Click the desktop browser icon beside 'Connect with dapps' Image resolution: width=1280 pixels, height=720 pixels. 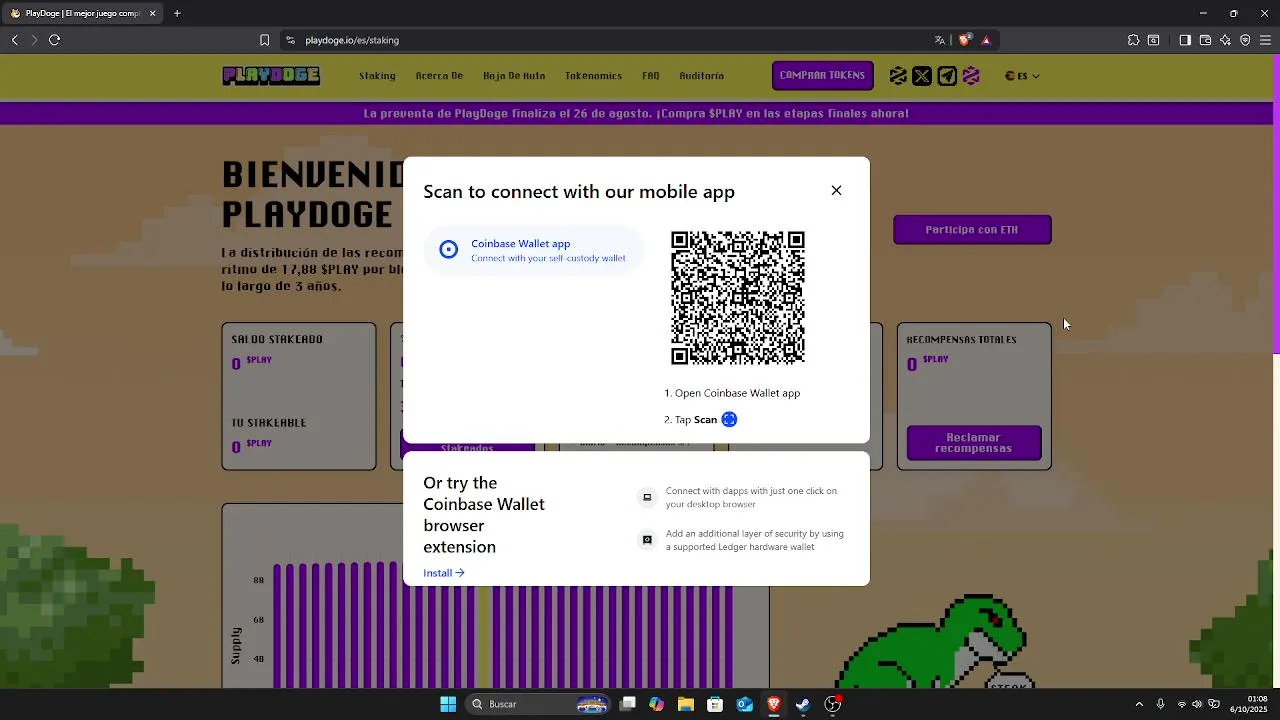pos(647,497)
